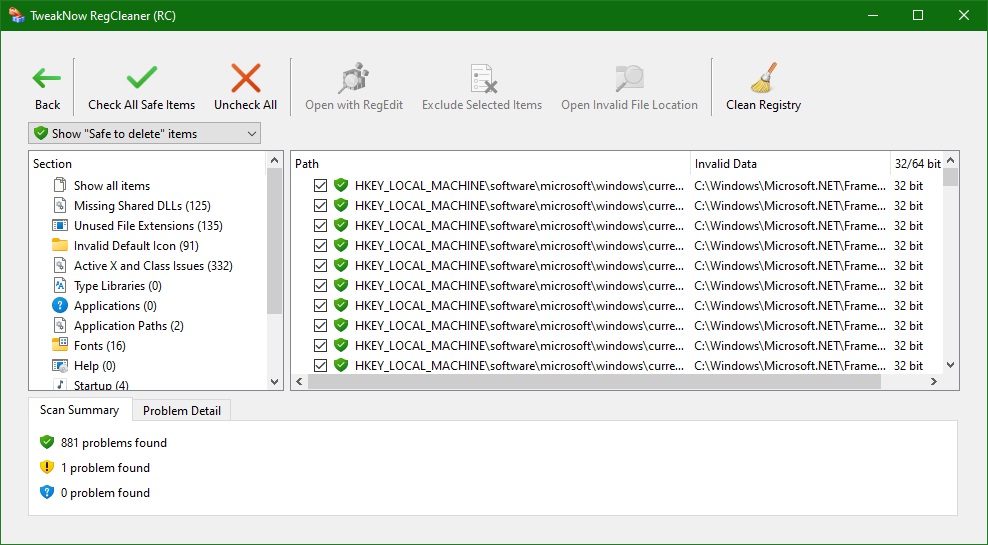The width and height of the screenshot is (988, 545).
Task: Click Open Invalid File Location icon
Action: pyautogui.click(x=629, y=79)
